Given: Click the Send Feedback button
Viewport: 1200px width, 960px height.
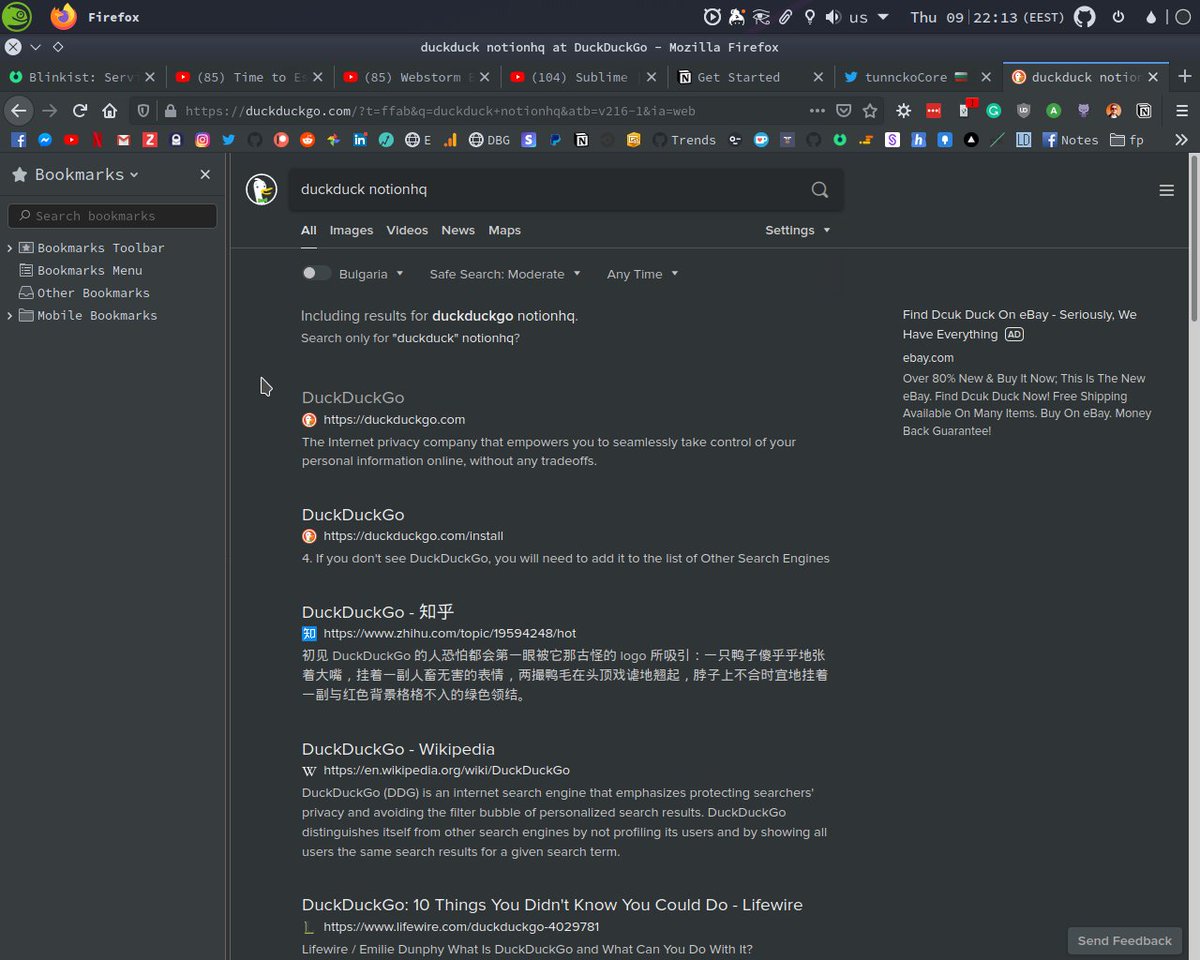Looking at the screenshot, I should (1124, 940).
